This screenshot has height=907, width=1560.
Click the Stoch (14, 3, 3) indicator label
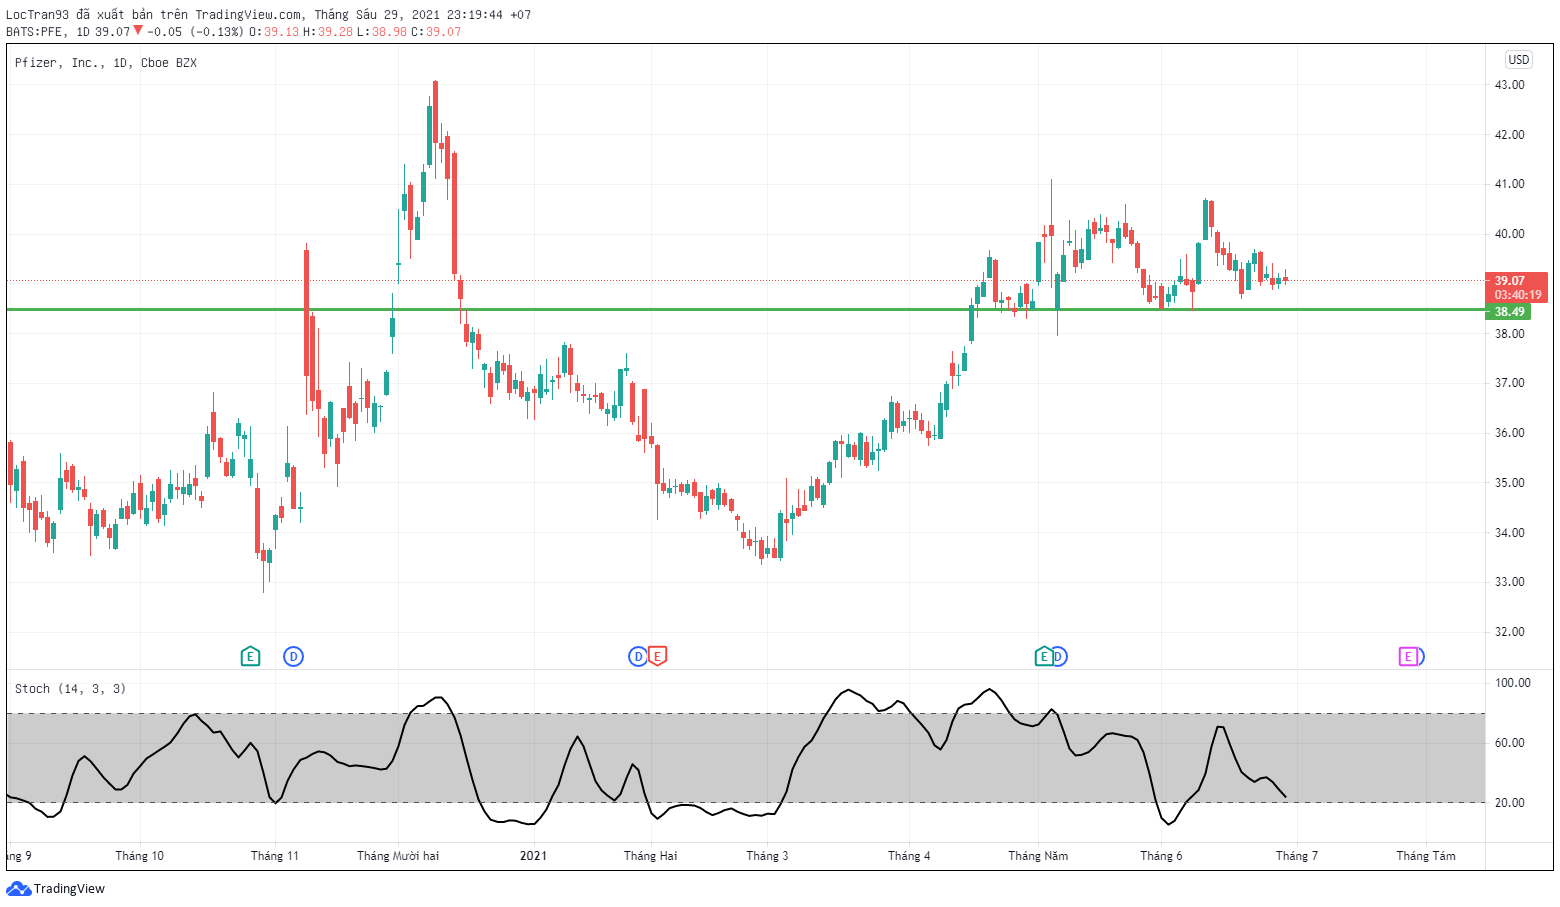pos(70,689)
